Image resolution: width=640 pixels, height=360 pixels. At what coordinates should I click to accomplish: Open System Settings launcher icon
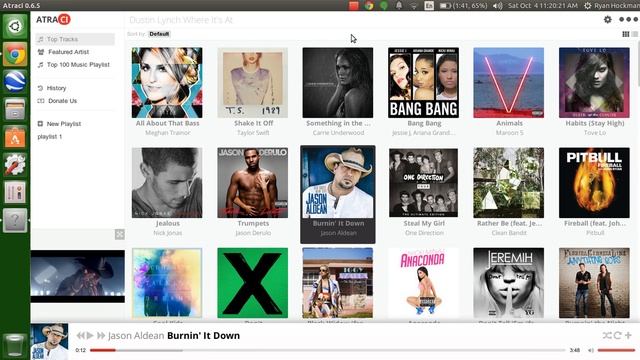(15, 165)
